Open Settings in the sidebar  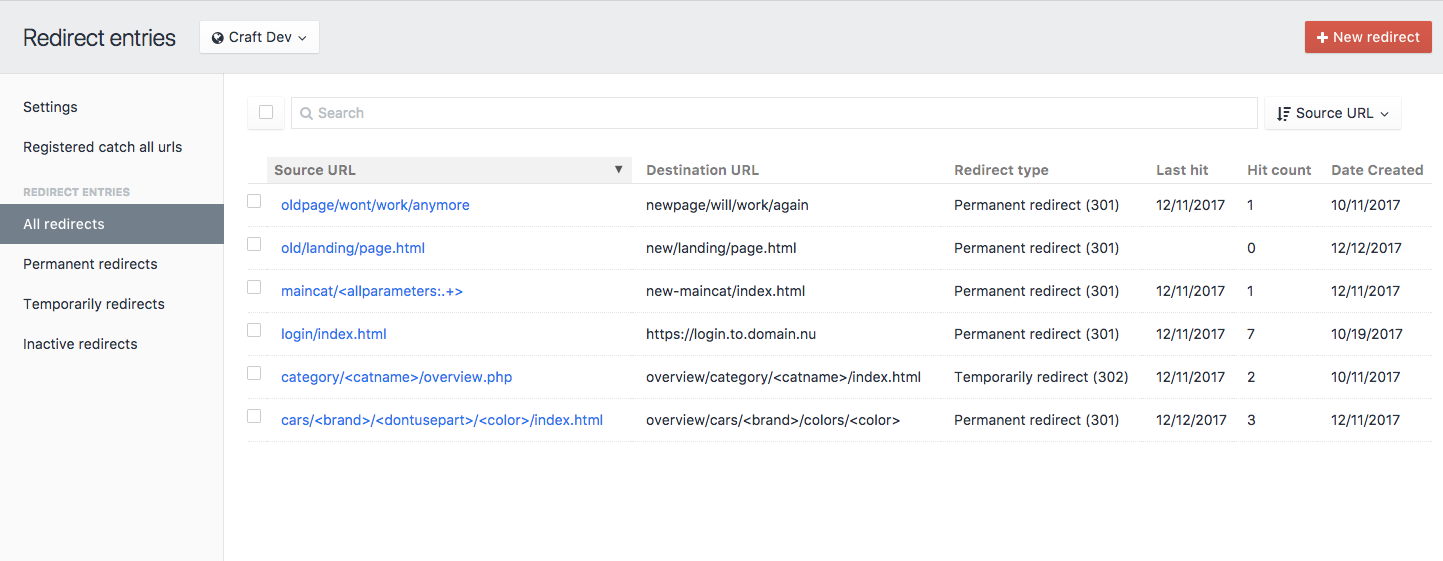pos(50,107)
